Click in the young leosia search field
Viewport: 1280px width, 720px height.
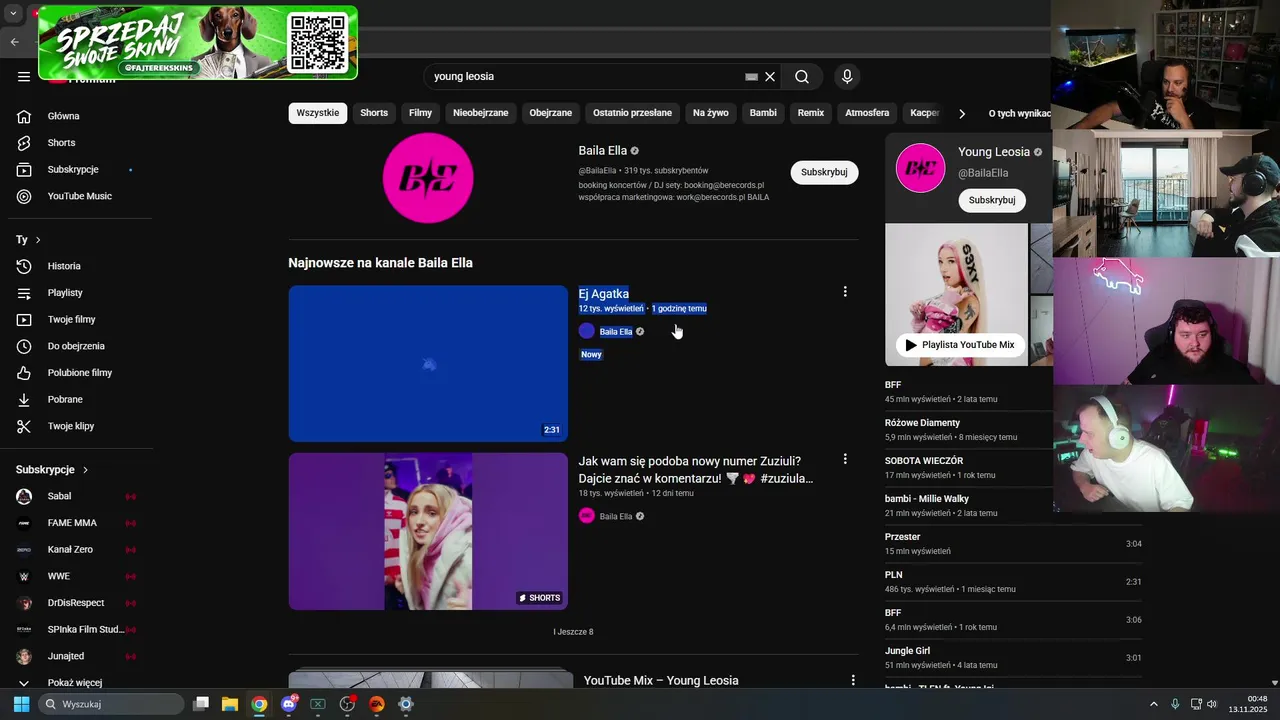pos(585,77)
